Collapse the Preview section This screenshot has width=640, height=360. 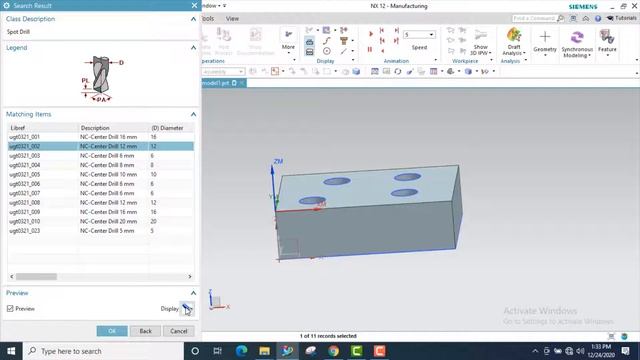pos(193,293)
